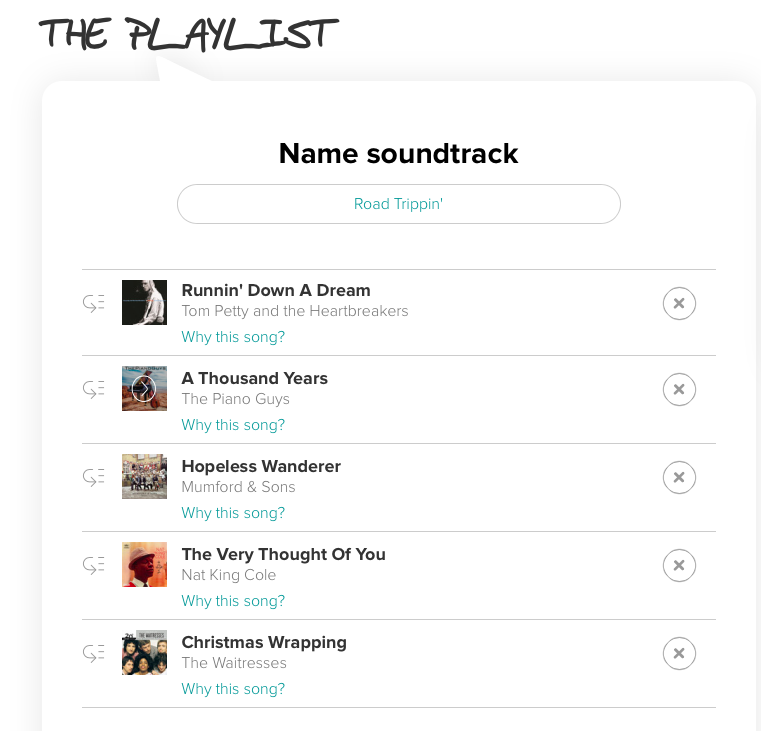Open 'Why this song?' for Tom Petty track

(x=233, y=337)
